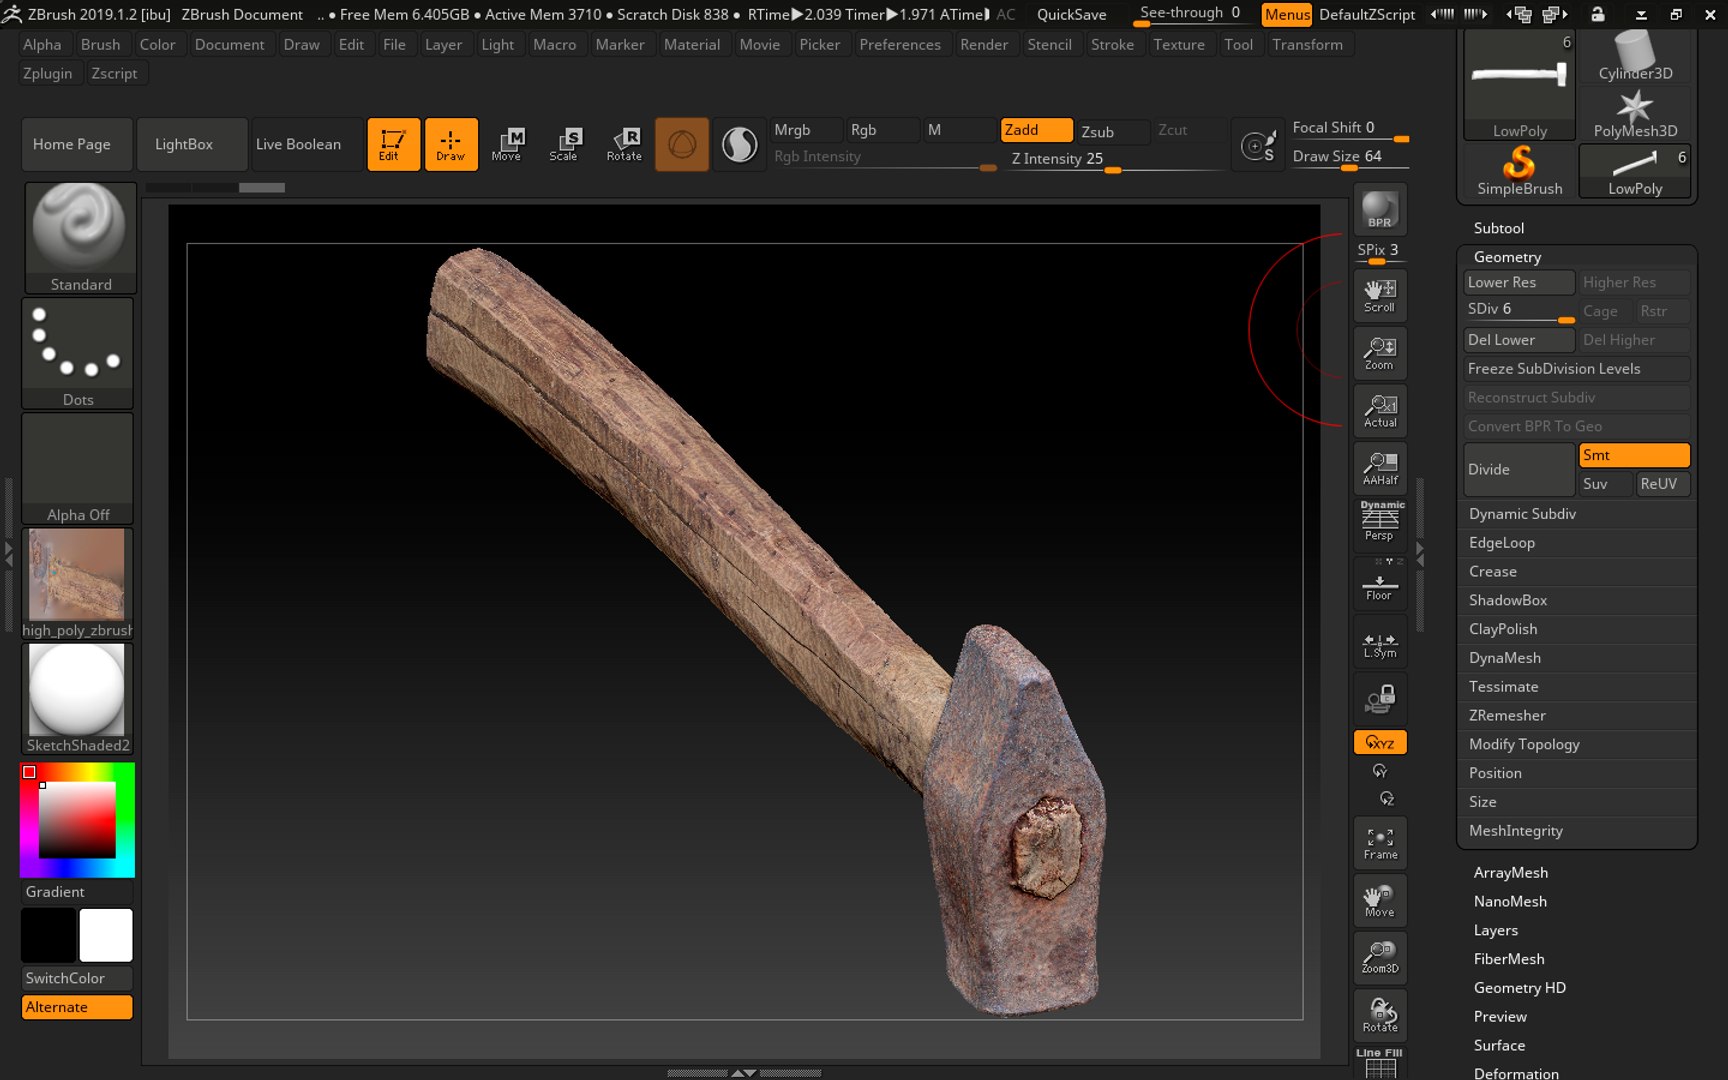Click Freeze SubDivision Levels button
This screenshot has width=1728, height=1080.
click(1577, 368)
